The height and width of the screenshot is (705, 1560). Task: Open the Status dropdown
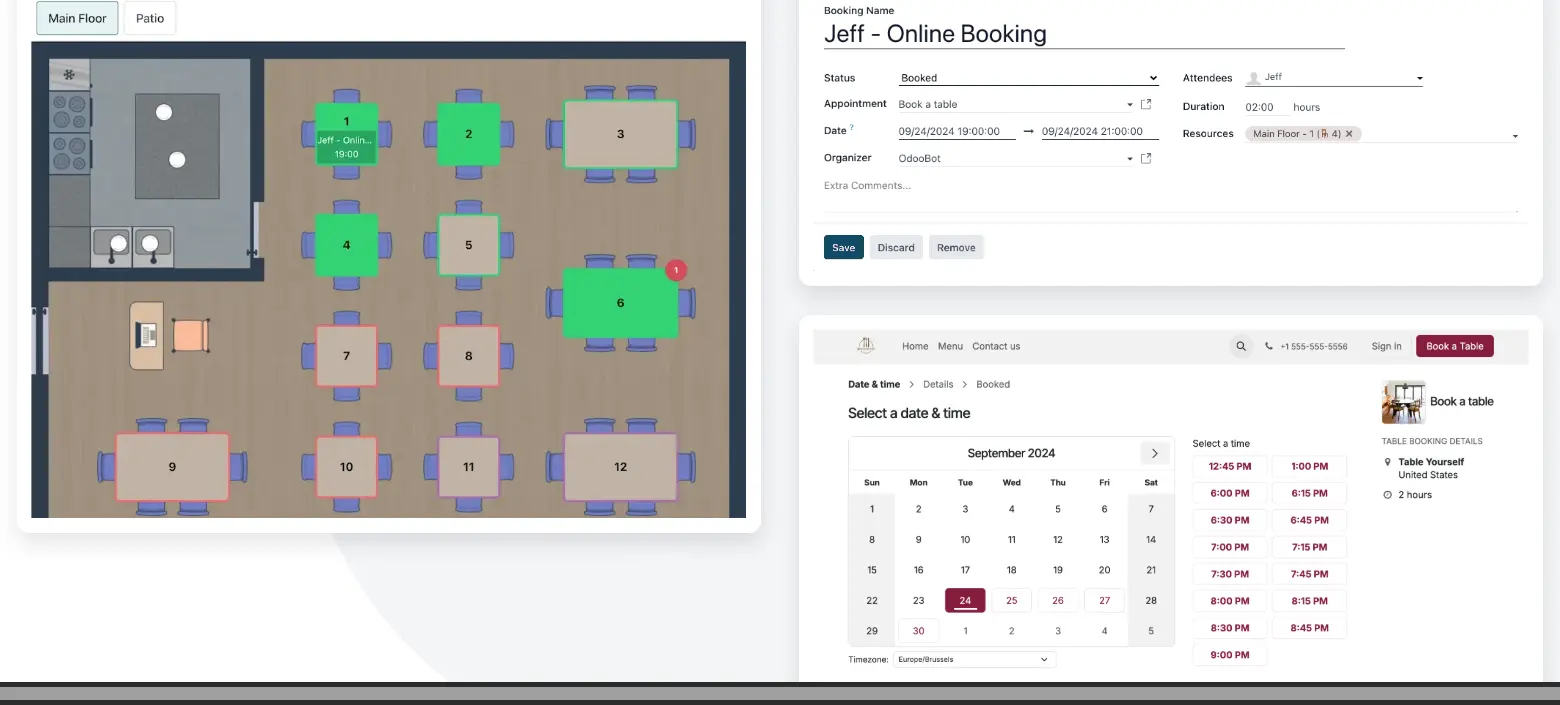[x=1028, y=78]
